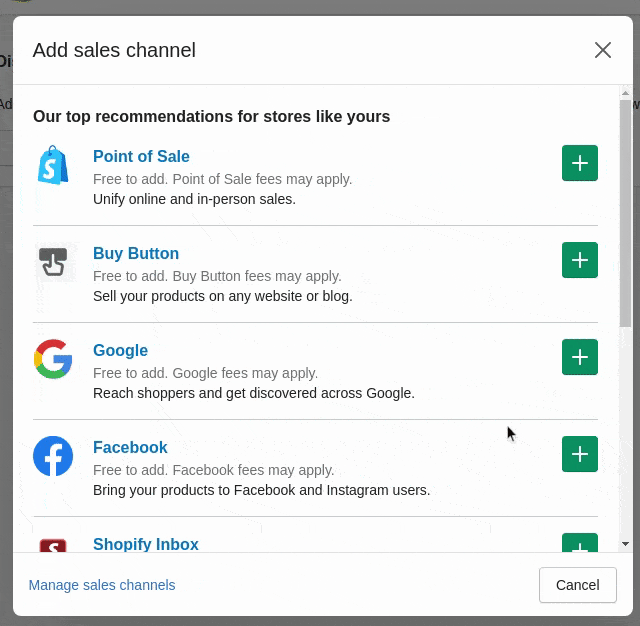Screen dimensions: 640x626
Task: Click the Facebook logo icon
Action: coord(53,456)
